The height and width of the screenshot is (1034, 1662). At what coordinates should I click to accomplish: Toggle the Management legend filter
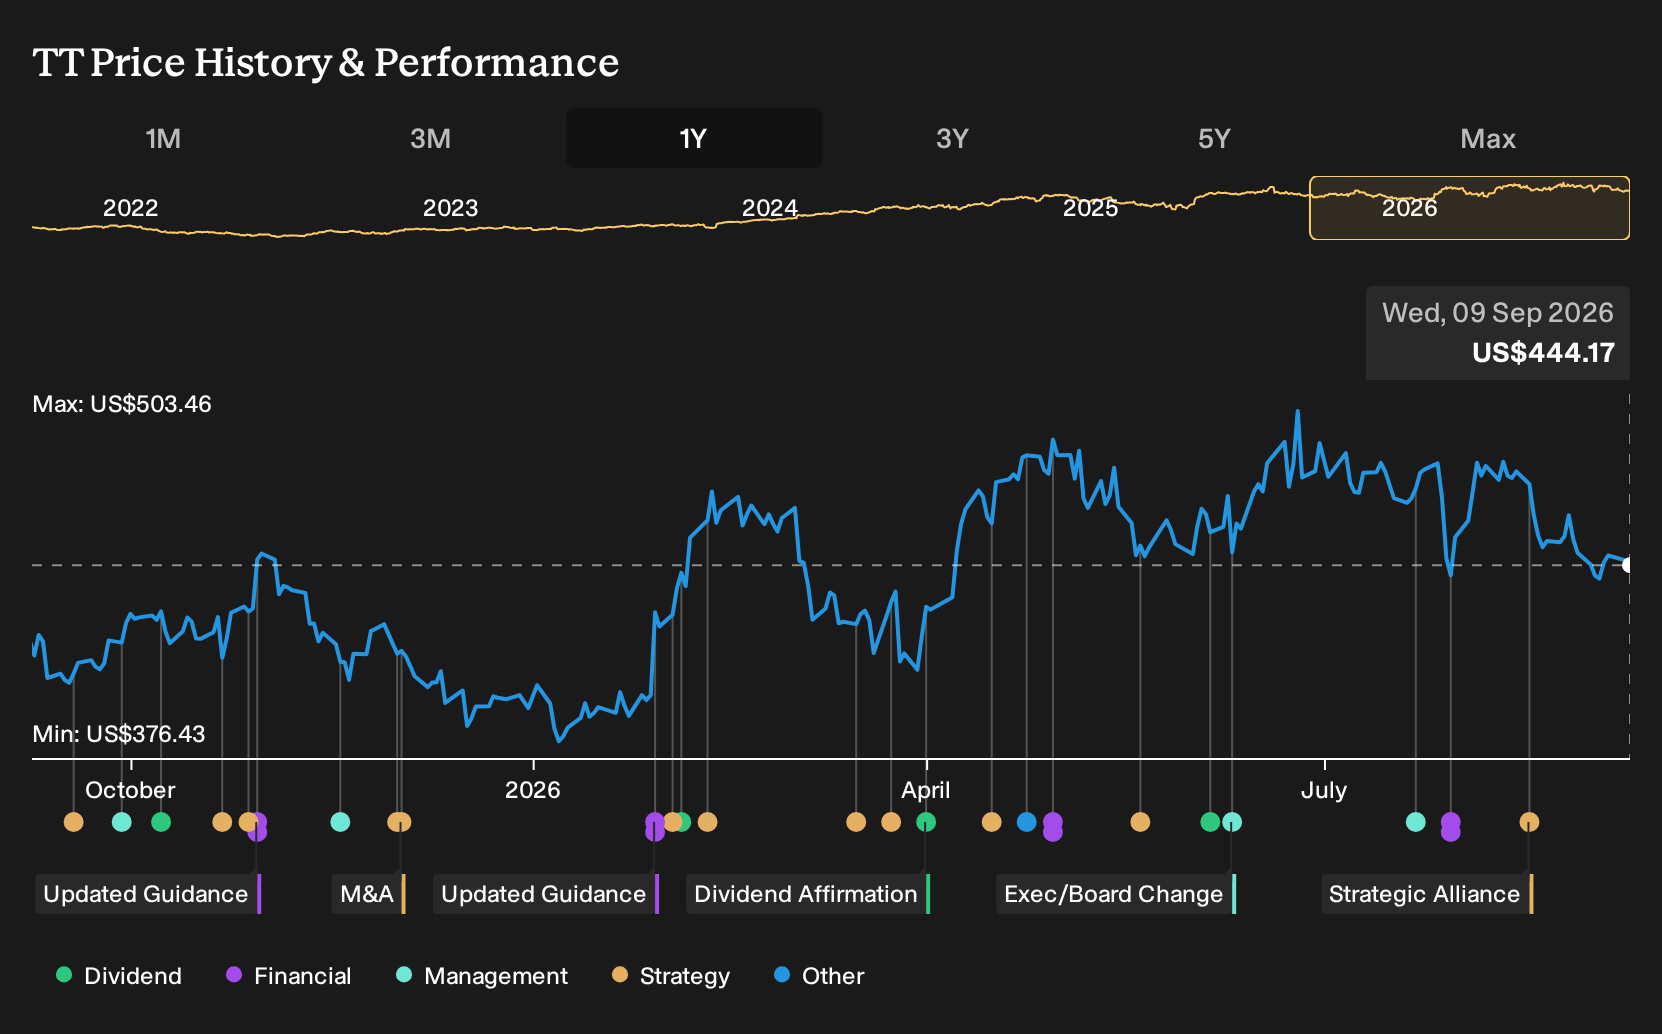point(481,976)
